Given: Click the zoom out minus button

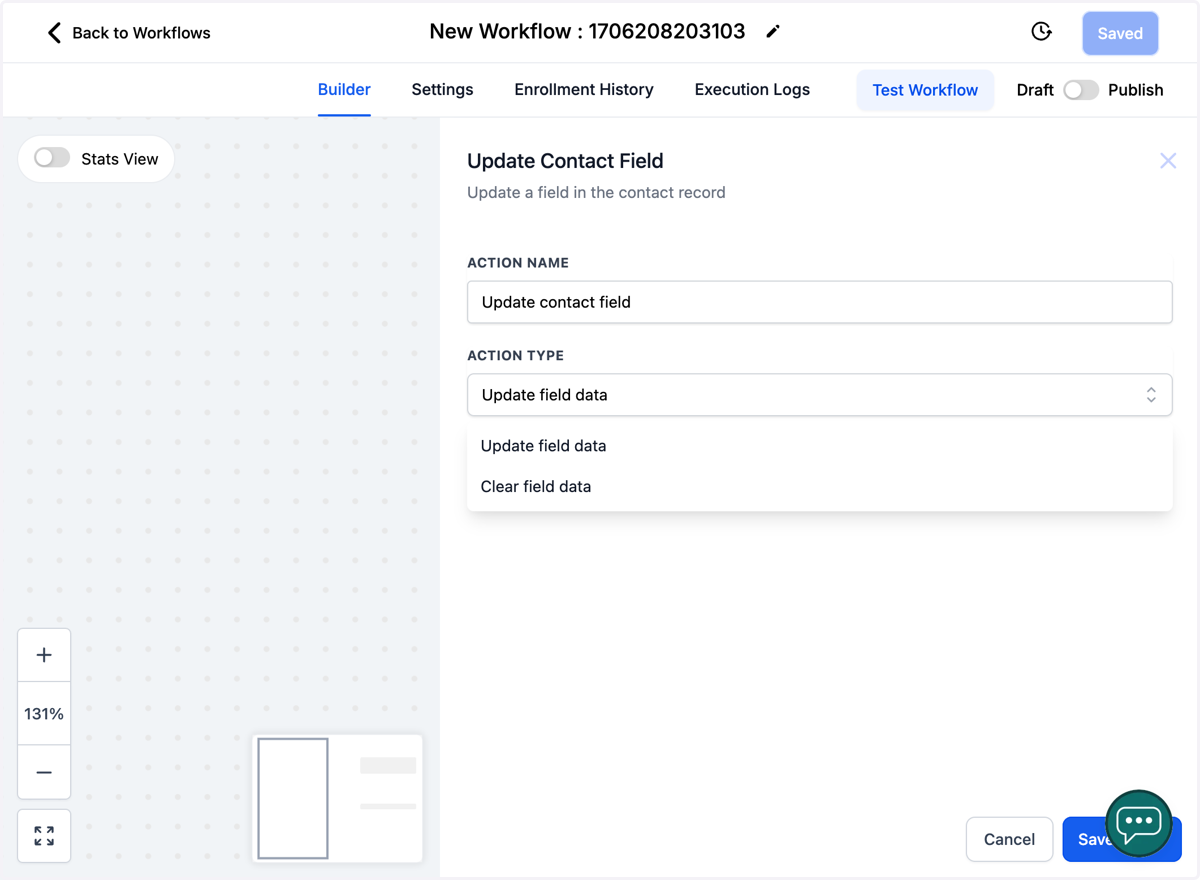Looking at the screenshot, I should [44, 772].
